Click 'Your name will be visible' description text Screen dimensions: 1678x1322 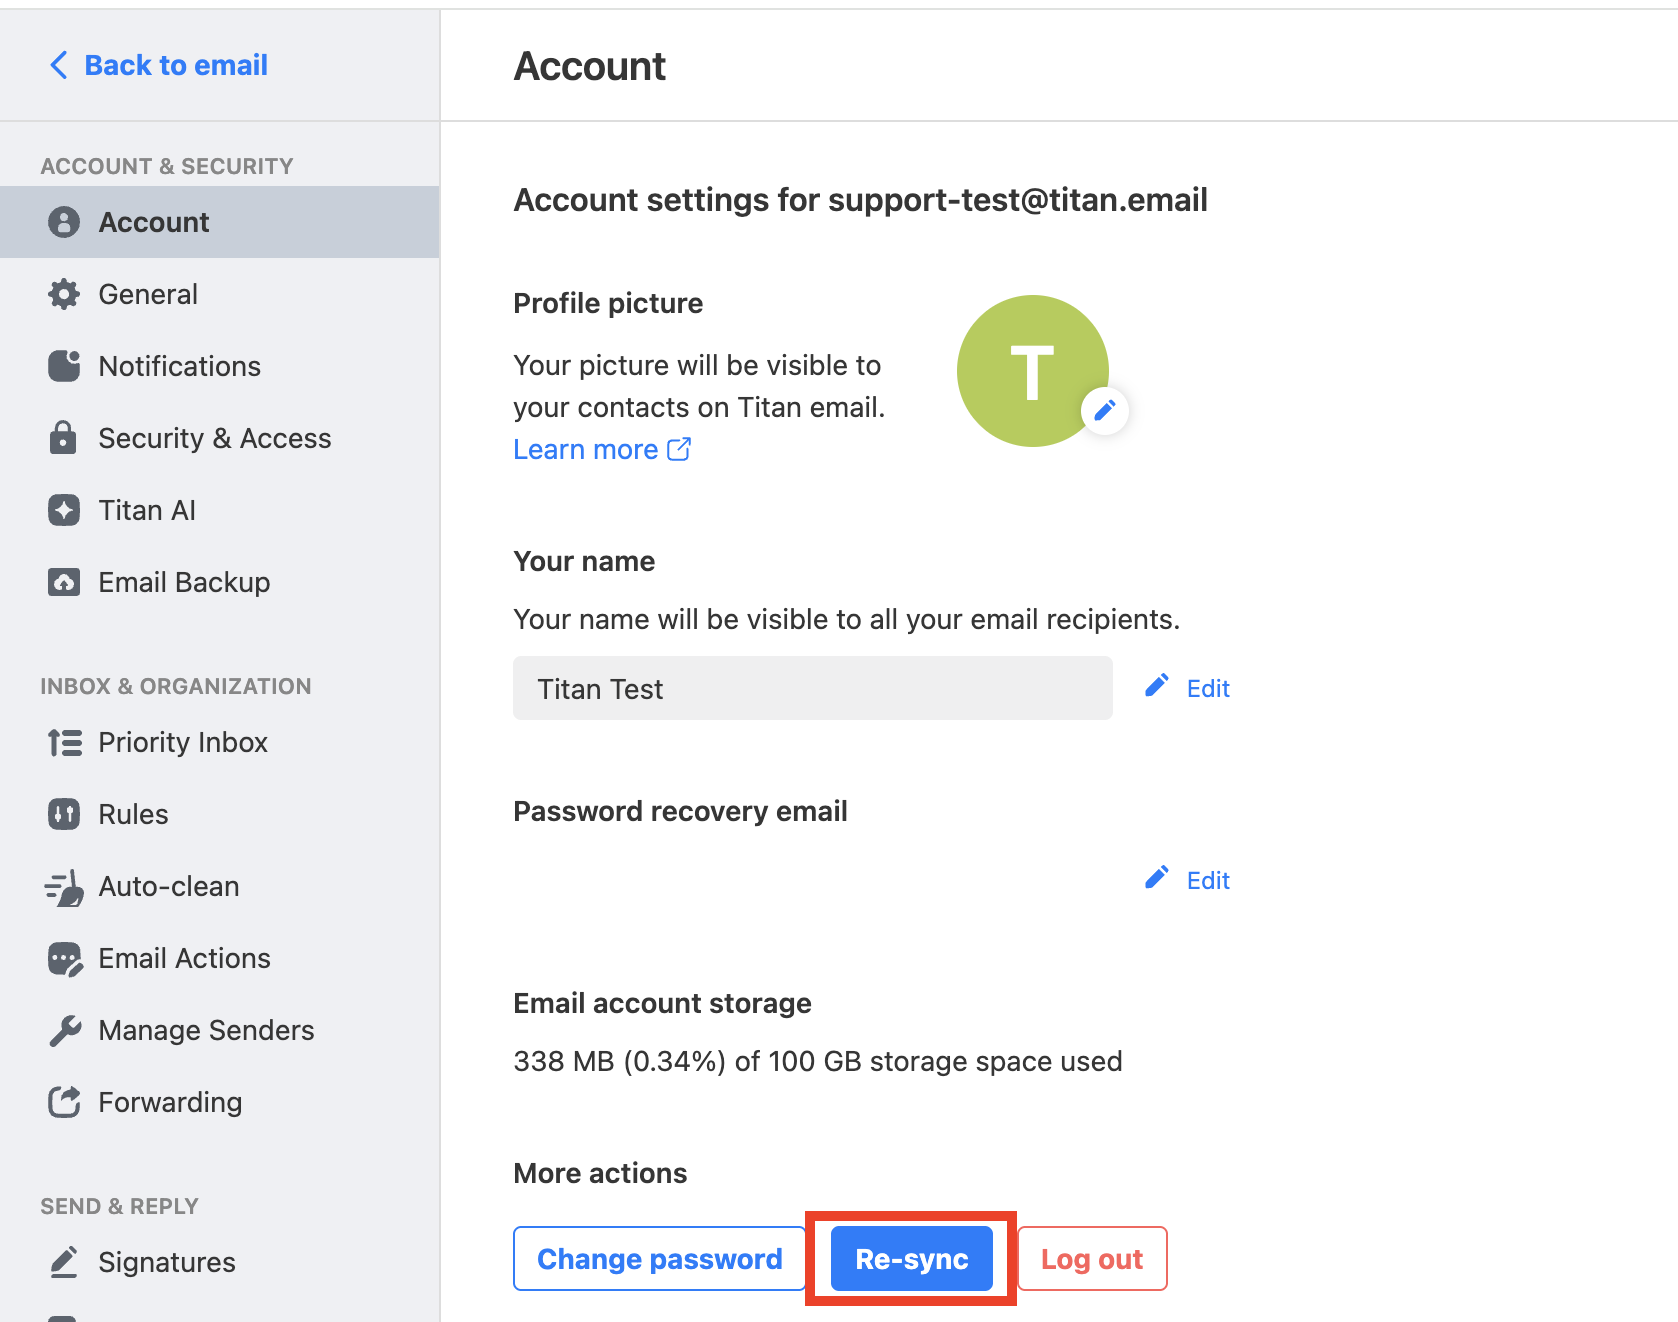point(846,620)
